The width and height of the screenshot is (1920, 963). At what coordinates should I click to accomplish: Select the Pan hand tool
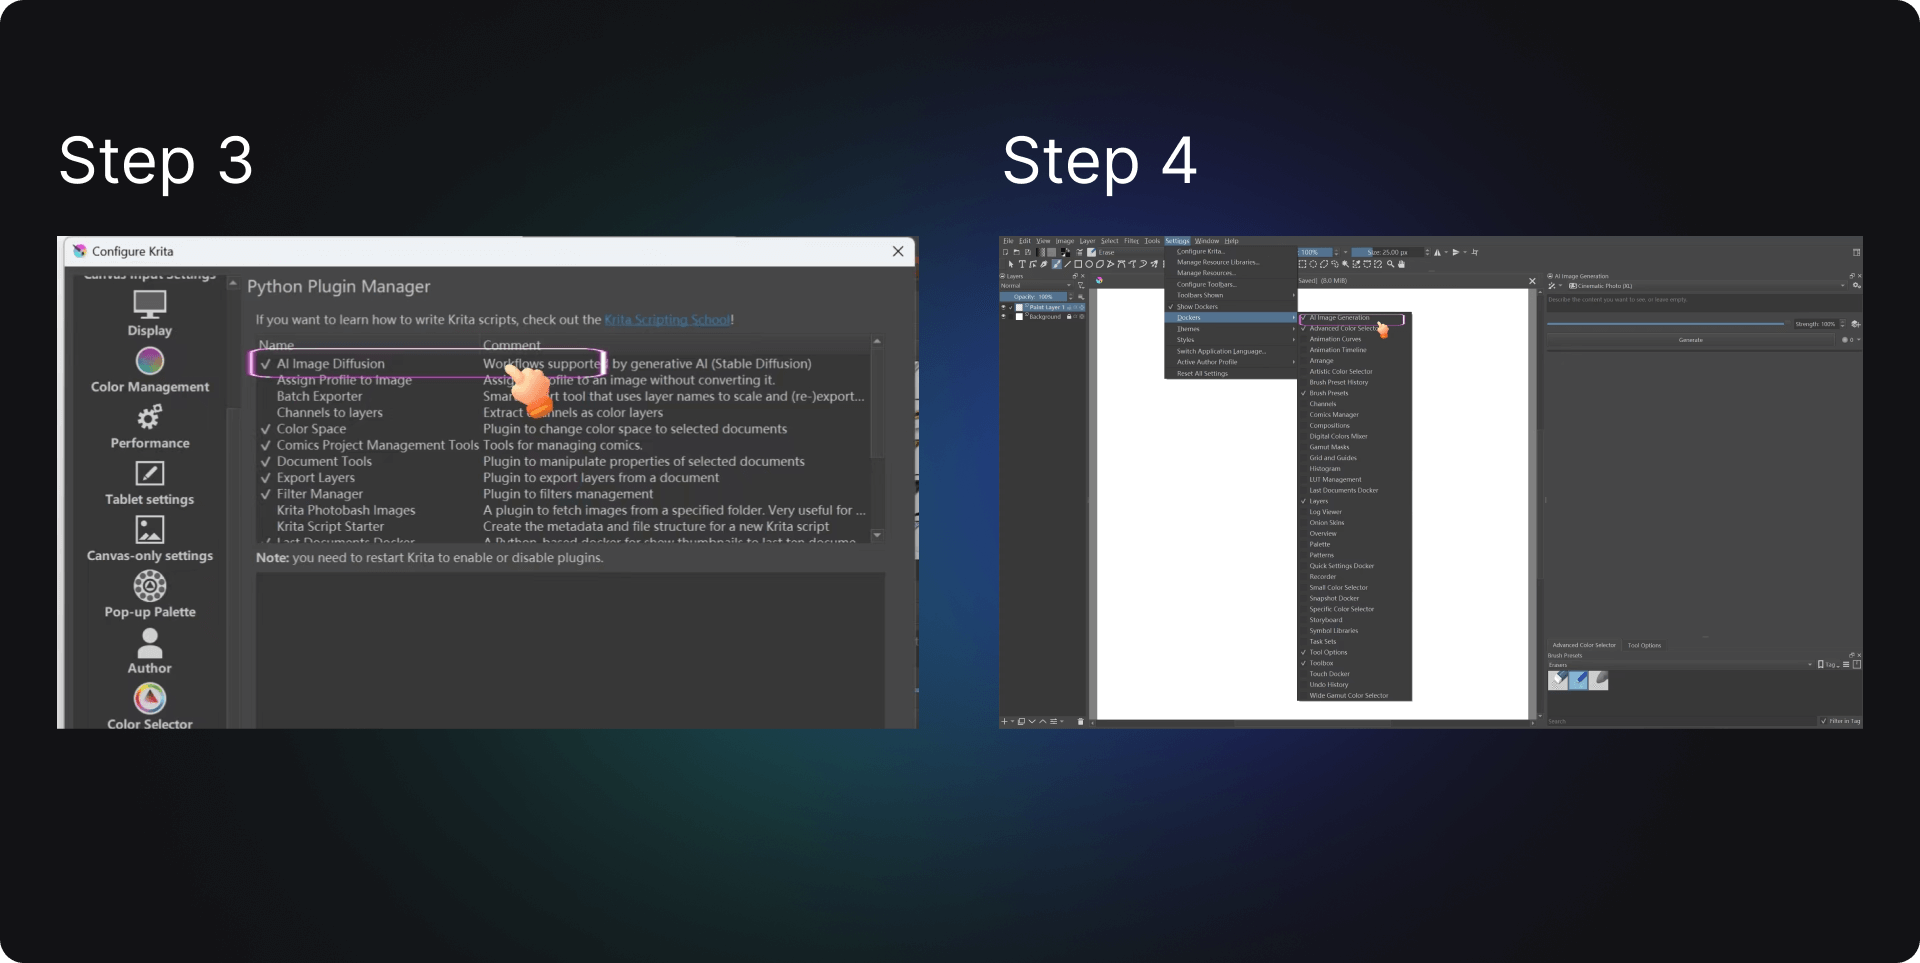pyautogui.click(x=1401, y=264)
